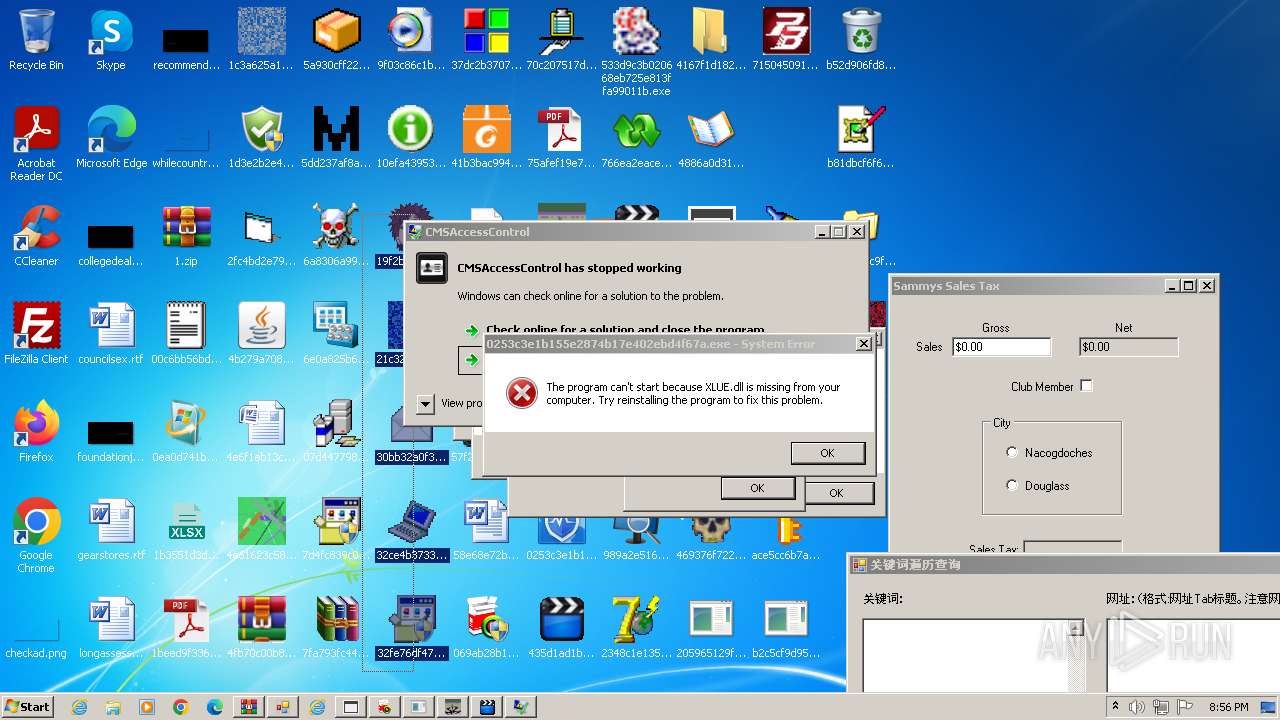Toggle the Club Member checkbox
The image size is (1280, 720).
1086,386
